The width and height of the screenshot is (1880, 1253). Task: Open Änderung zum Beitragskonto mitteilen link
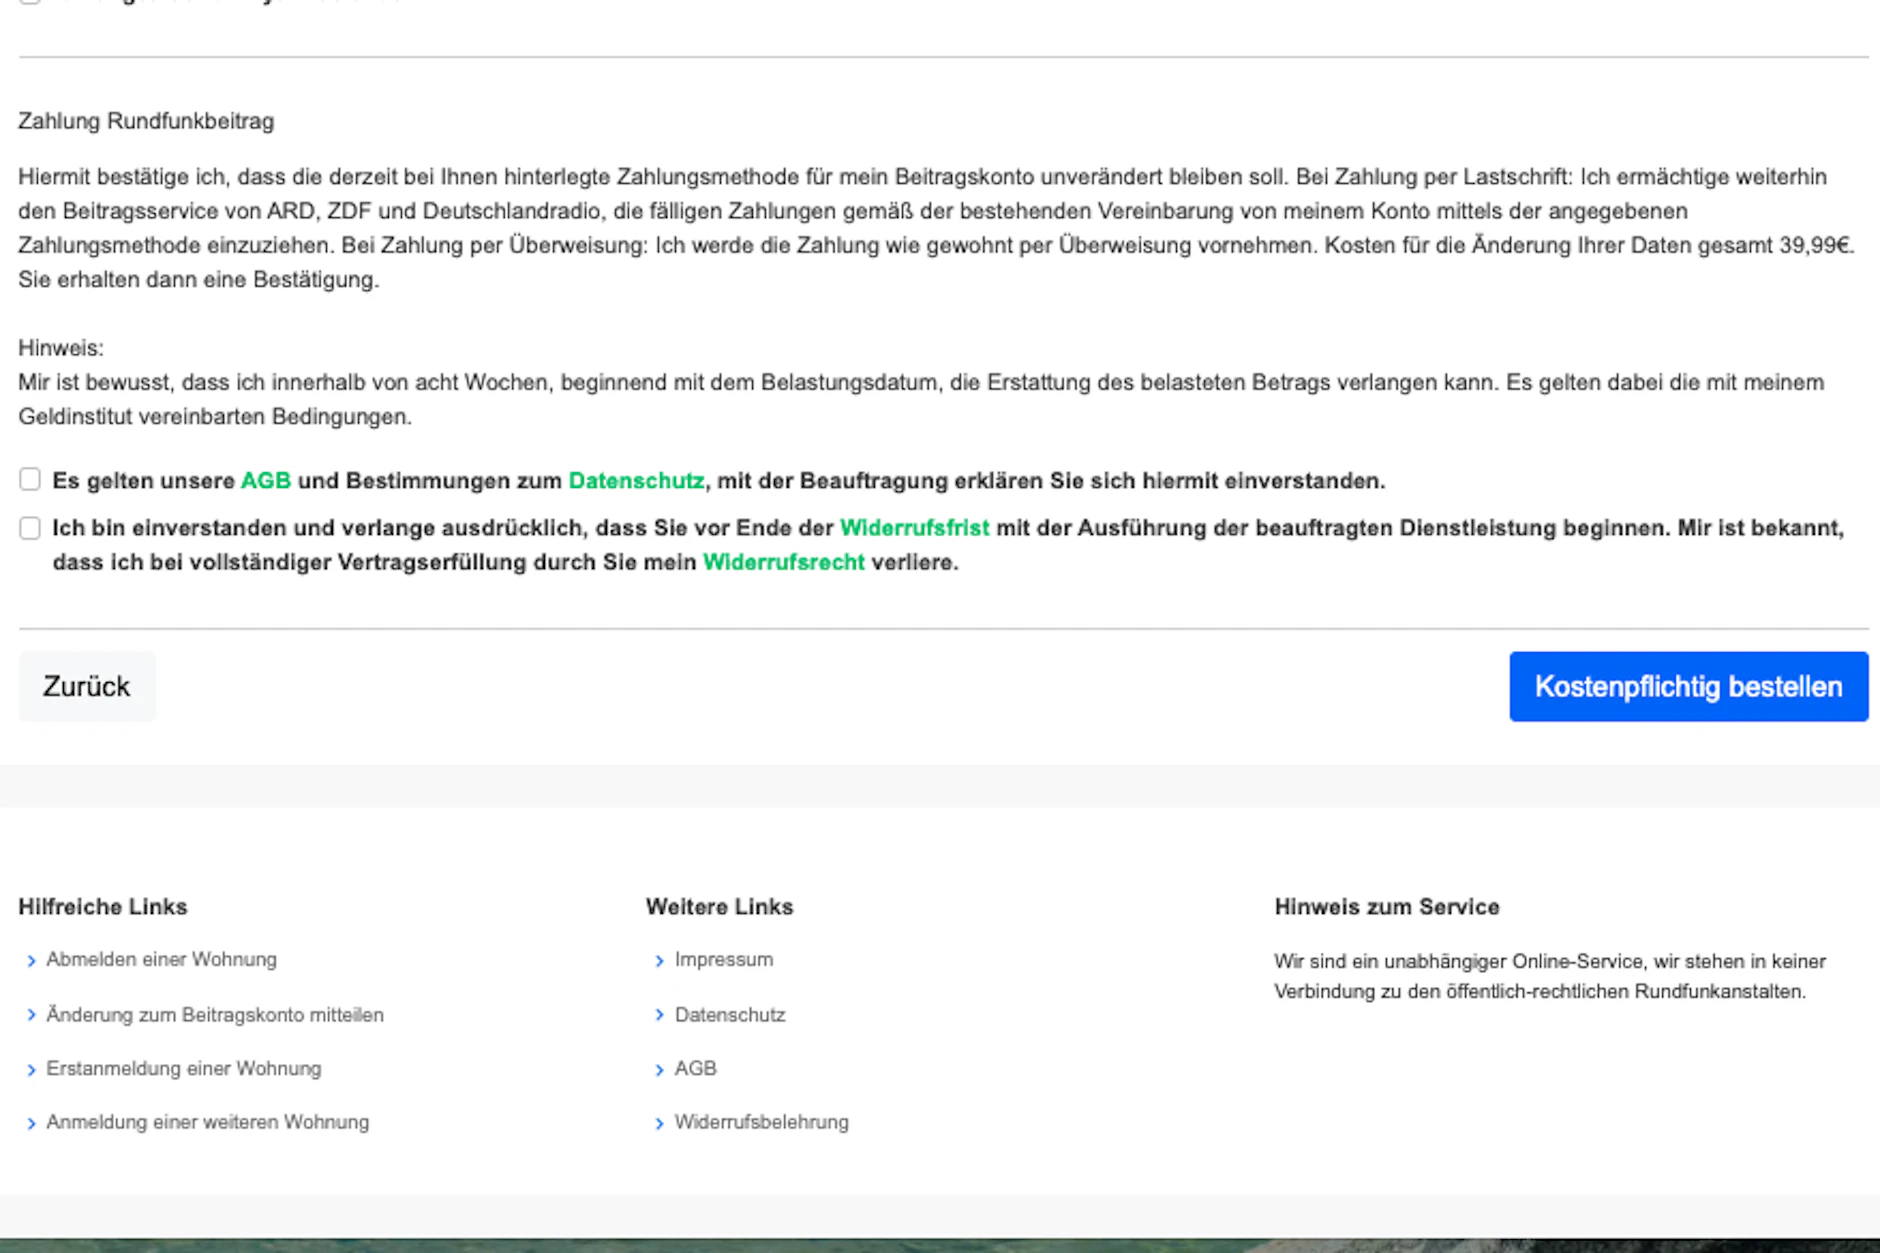tap(215, 1014)
